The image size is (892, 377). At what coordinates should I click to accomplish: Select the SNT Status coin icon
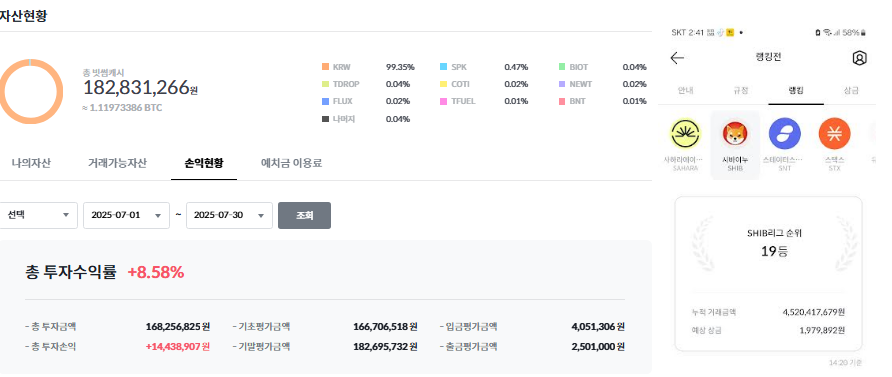[784, 134]
